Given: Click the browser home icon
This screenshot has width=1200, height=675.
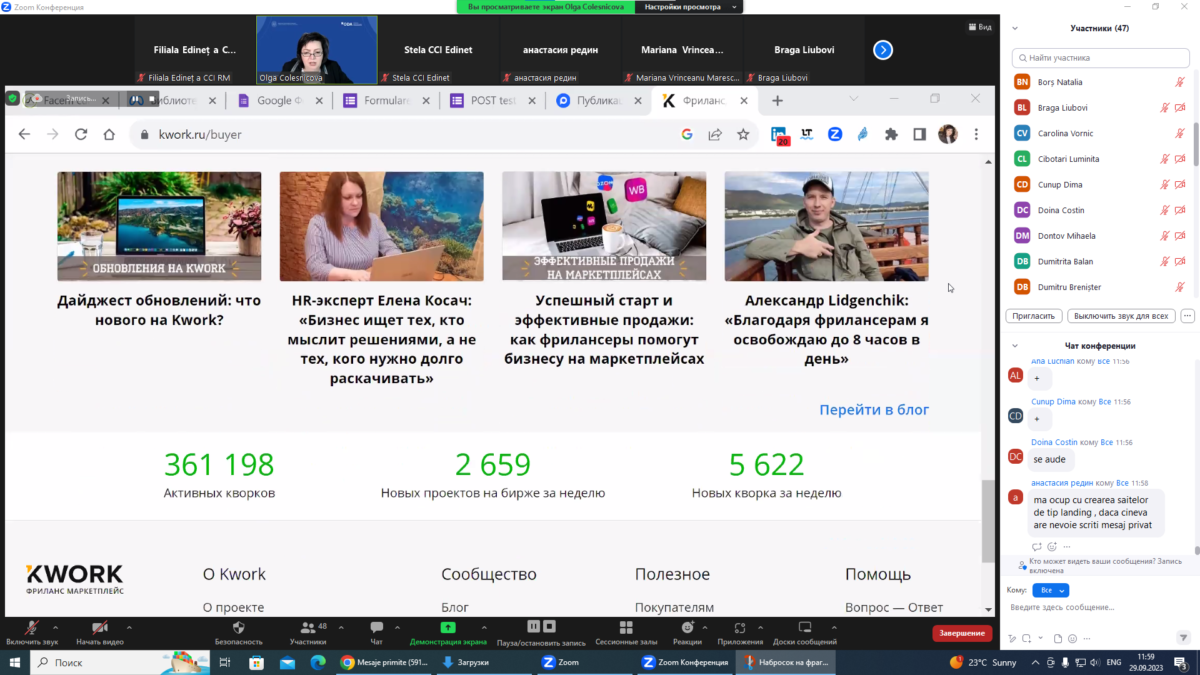Looking at the screenshot, I should pyautogui.click(x=109, y=134).
